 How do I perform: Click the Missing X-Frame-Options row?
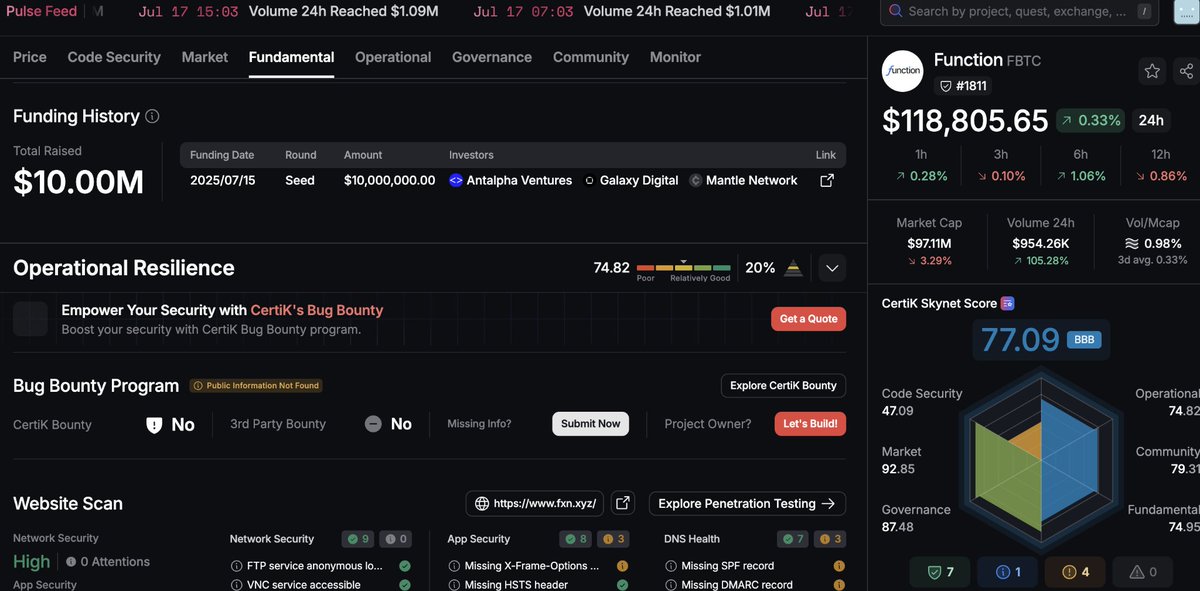(538, 566)
